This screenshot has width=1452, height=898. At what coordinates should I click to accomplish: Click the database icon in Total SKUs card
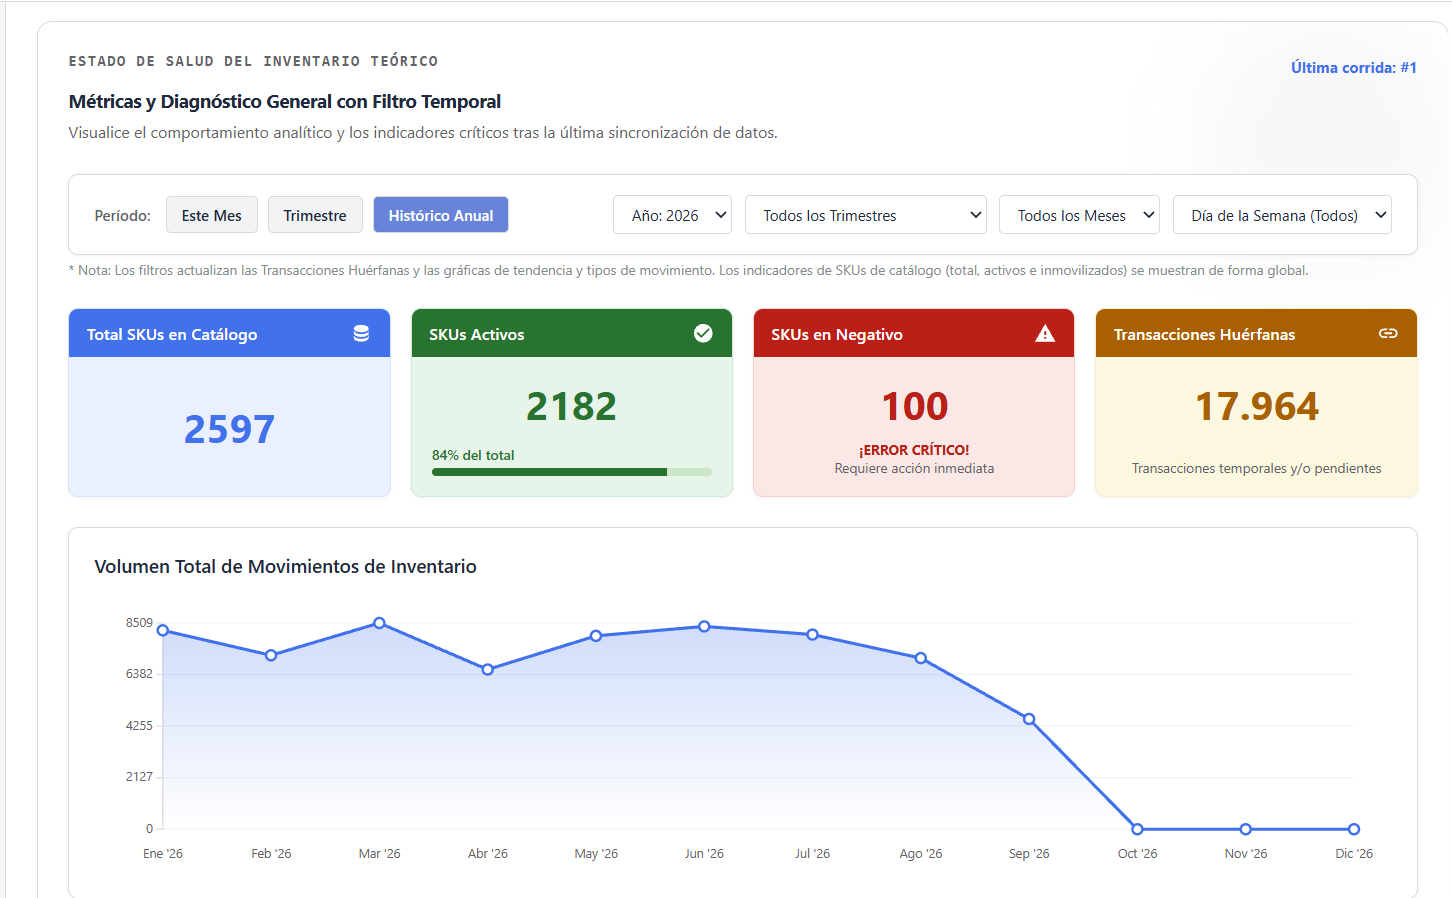click(361, 334)
